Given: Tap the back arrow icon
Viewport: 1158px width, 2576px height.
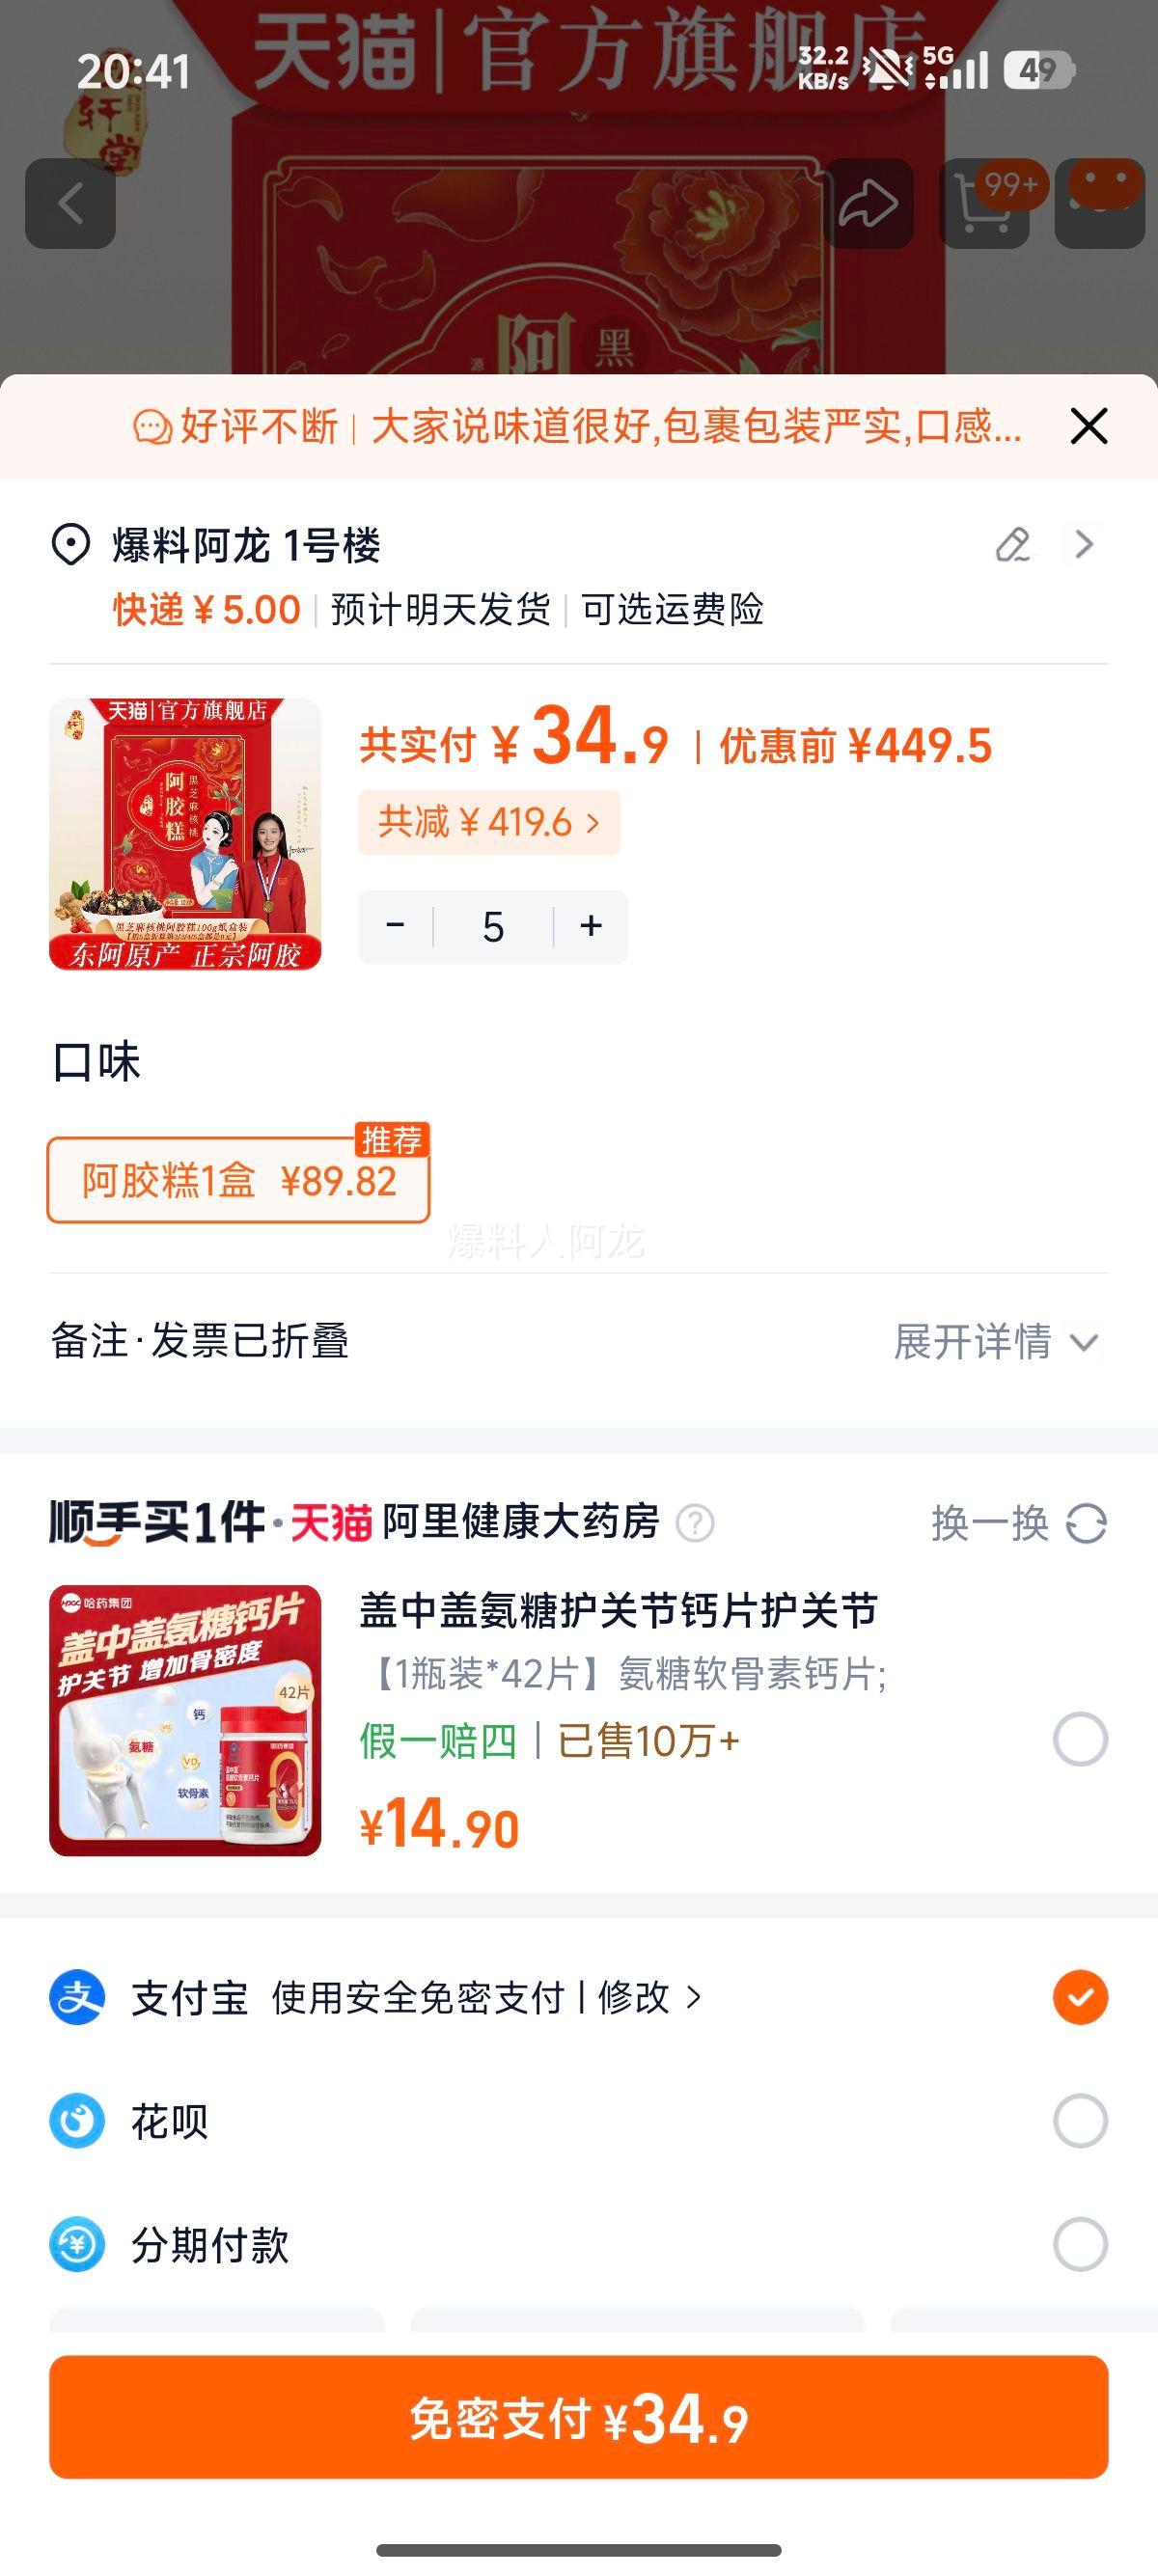Looking at the screenshot, I should 70,204.
